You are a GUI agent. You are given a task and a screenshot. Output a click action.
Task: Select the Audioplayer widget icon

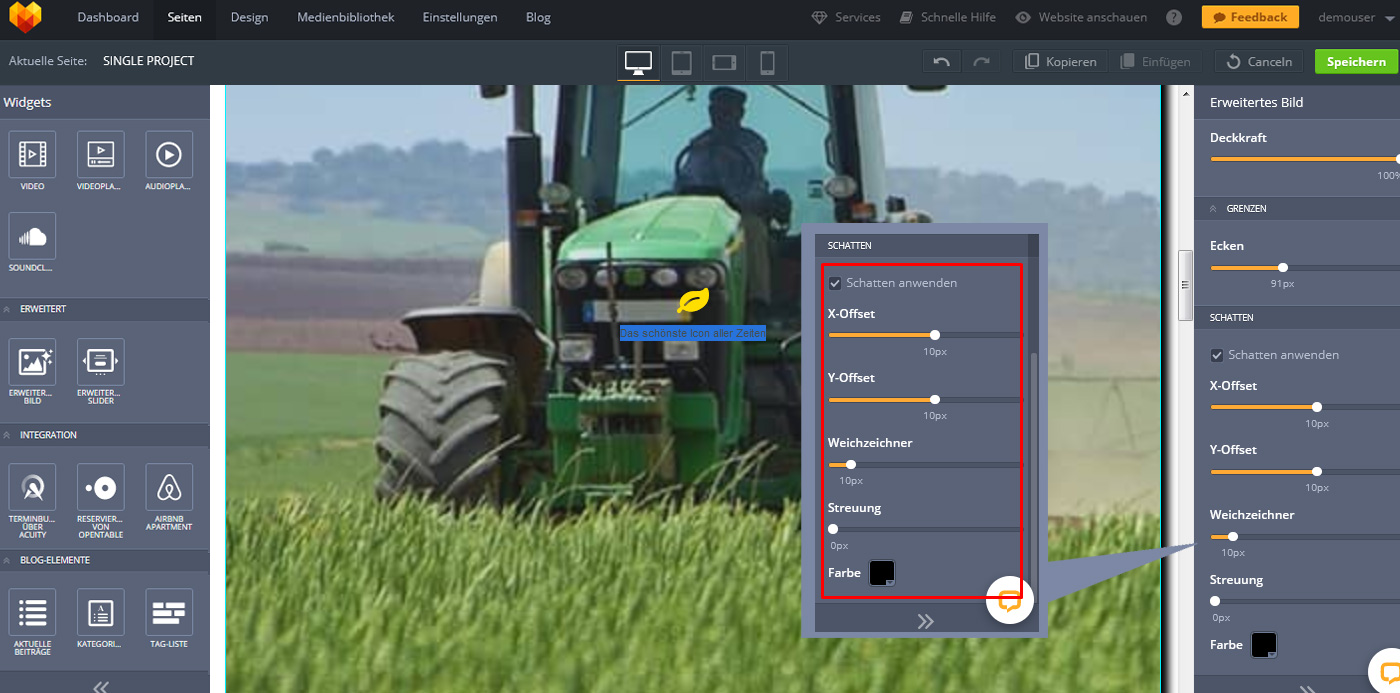tap(168, 155)
